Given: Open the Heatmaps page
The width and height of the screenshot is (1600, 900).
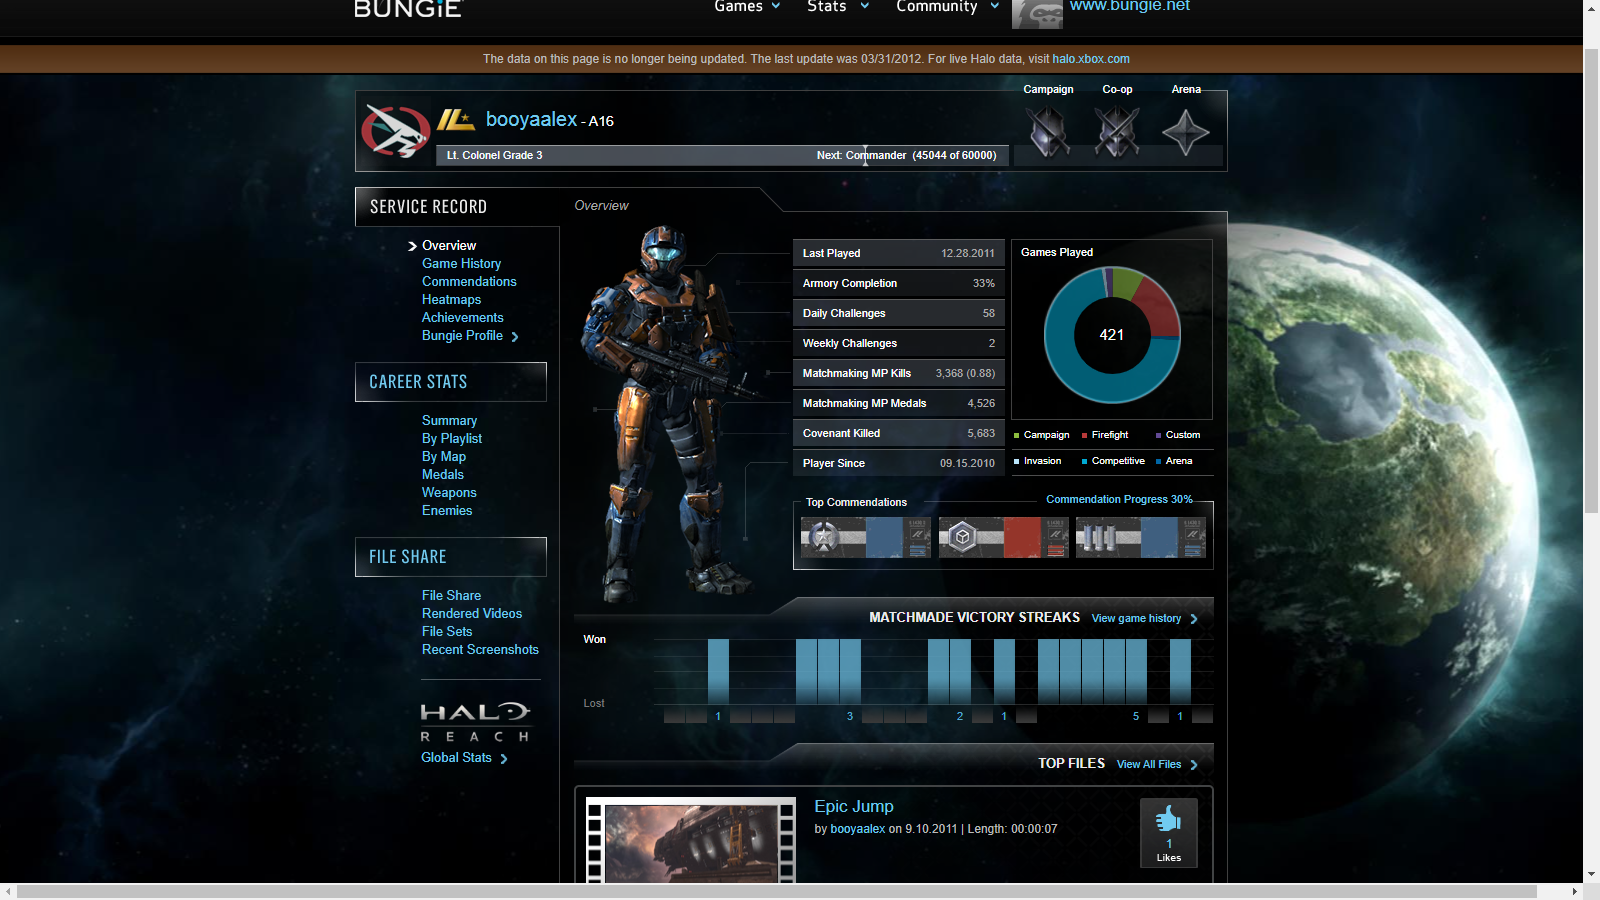Looking at the screenshot, I should [451, 299].
